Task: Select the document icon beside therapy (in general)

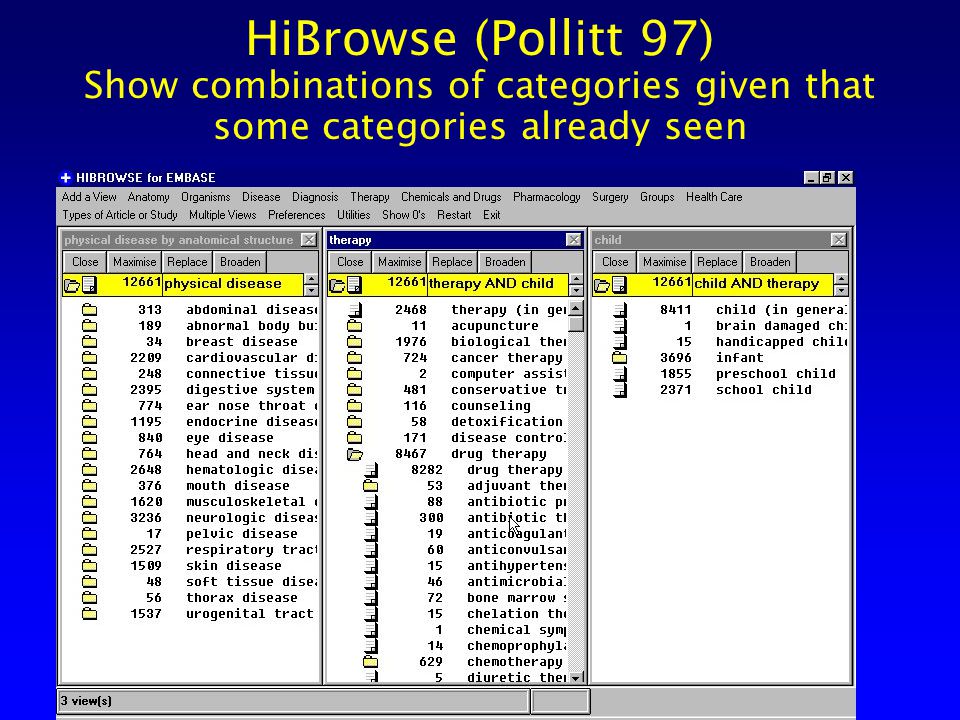Action: pos(355,310)
